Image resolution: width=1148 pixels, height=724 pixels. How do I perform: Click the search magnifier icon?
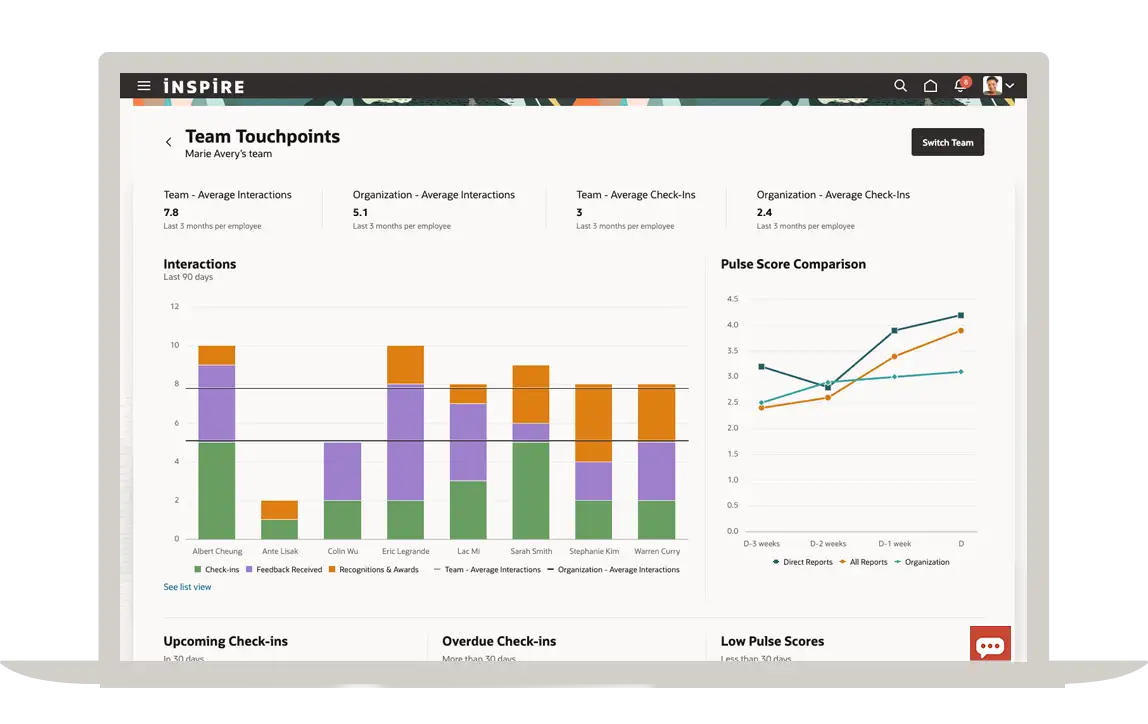pos(900,86)
